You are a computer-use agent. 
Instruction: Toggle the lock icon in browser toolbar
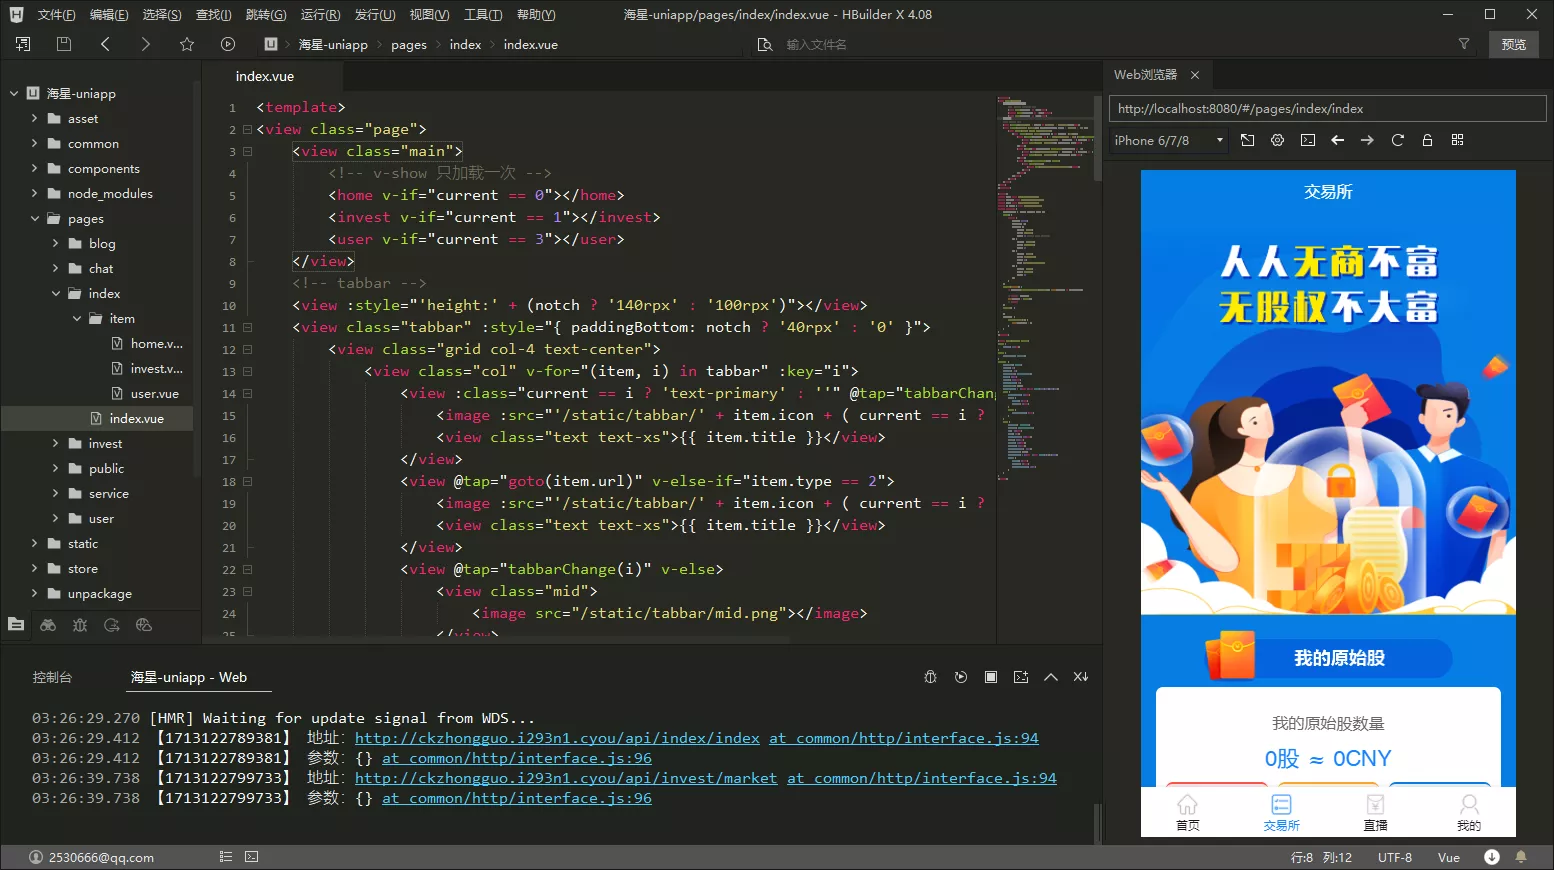coord(1427,141)
